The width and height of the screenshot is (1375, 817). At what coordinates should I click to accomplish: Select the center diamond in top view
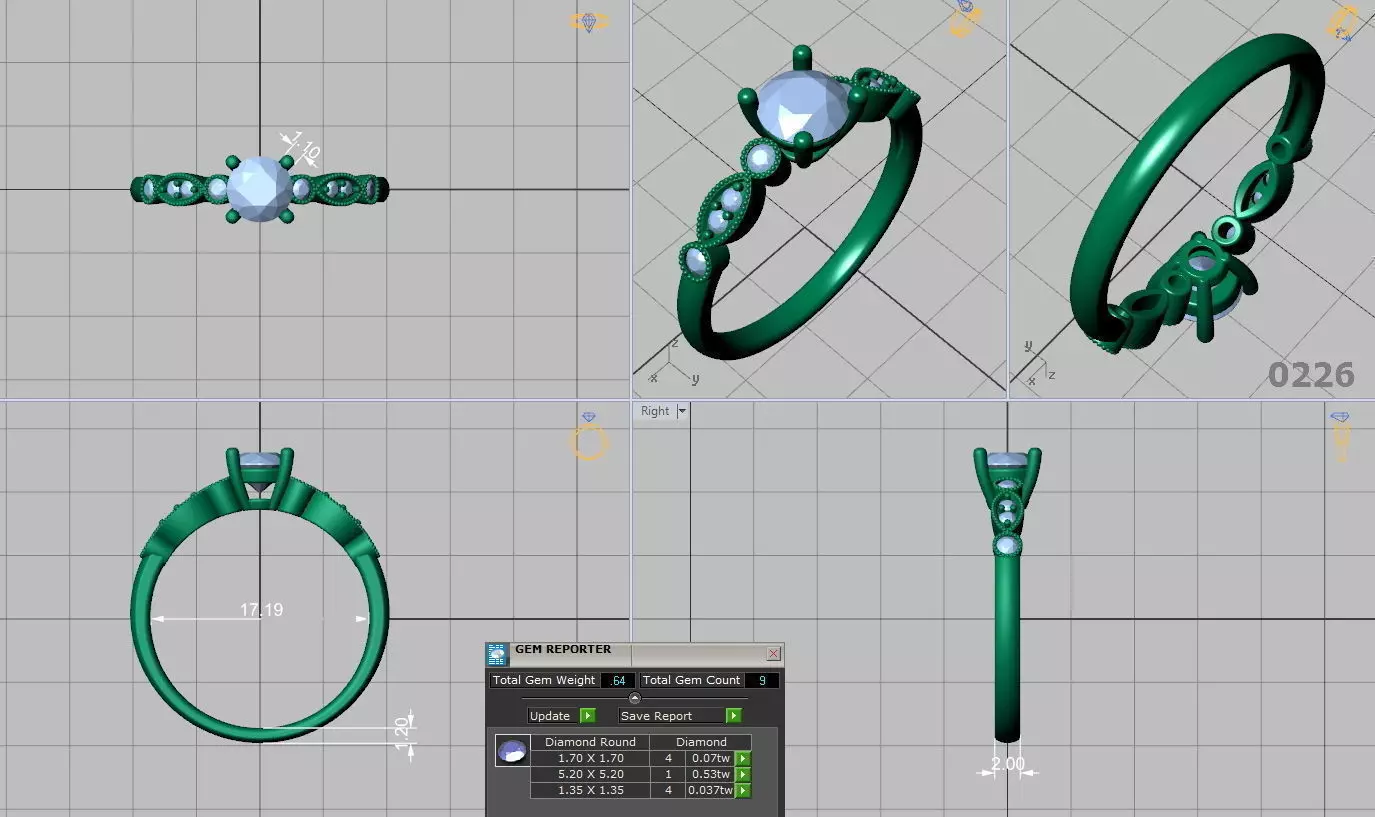point(259,188)
